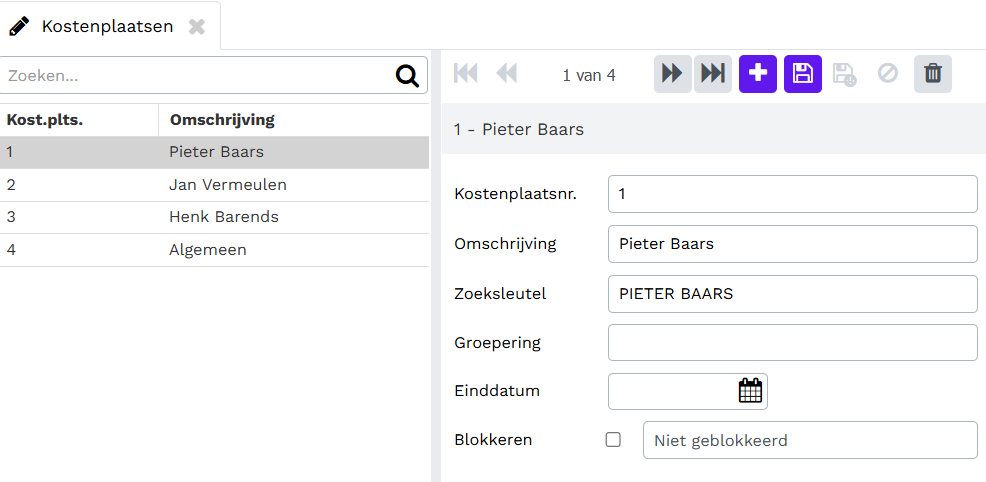Go to the first record
Screen dimensions: 986x482
pyautogui.click(x=465, y=74)
